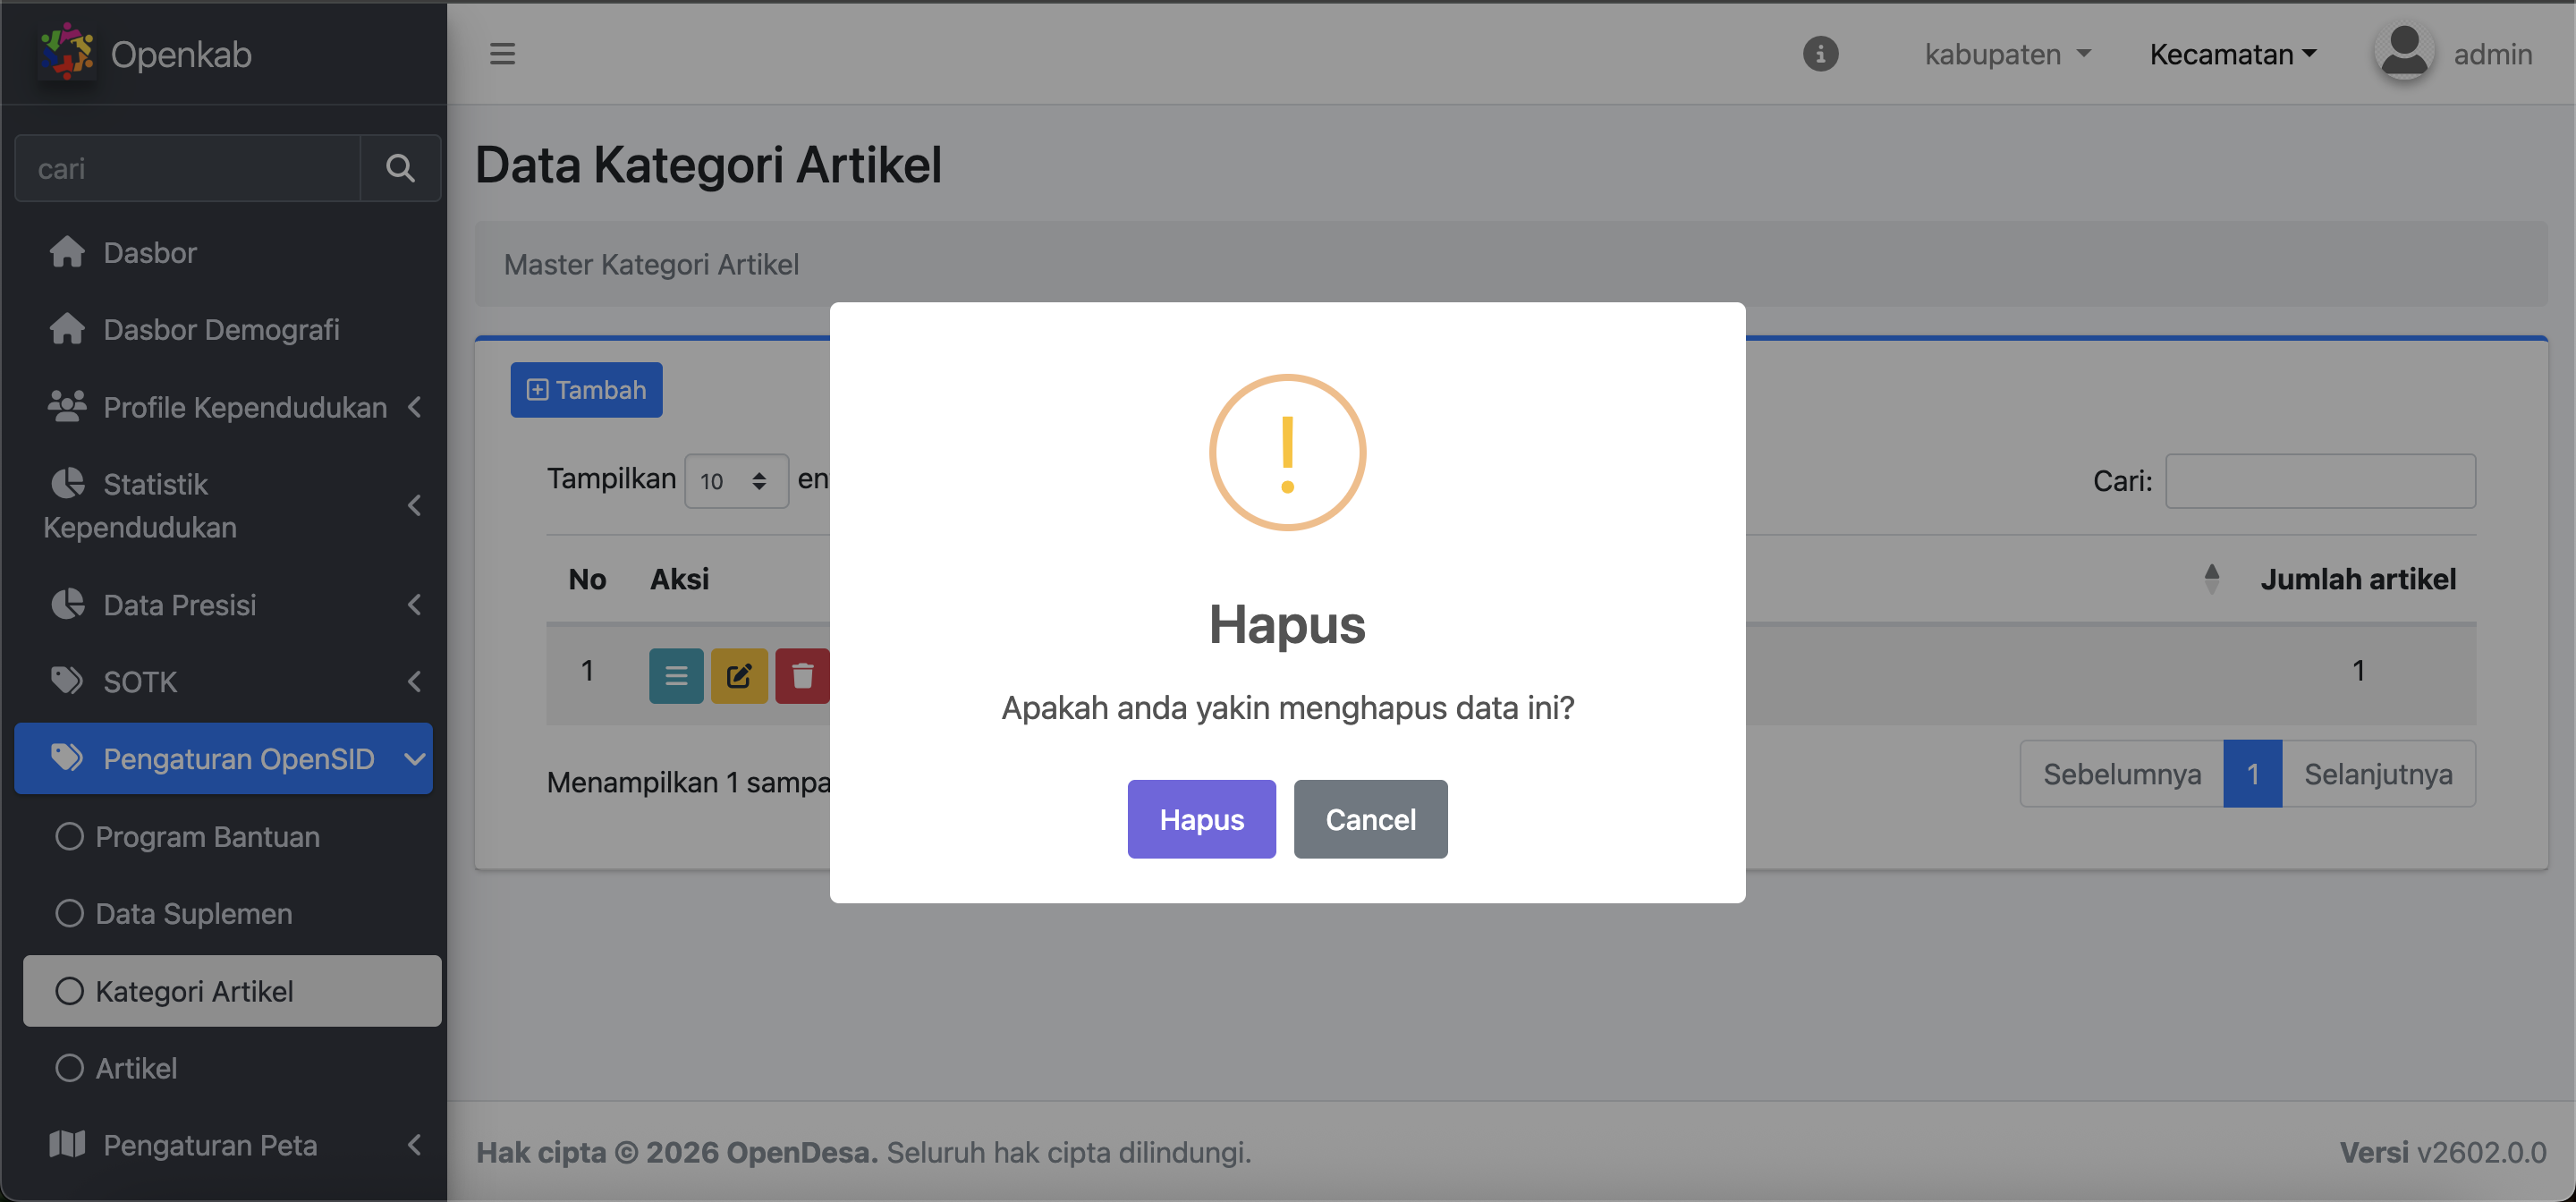Click the hamburger sidebar toggle icon
This screenshot has width=2576, height=1202.
pyautogui.click(x=502, y=54)
